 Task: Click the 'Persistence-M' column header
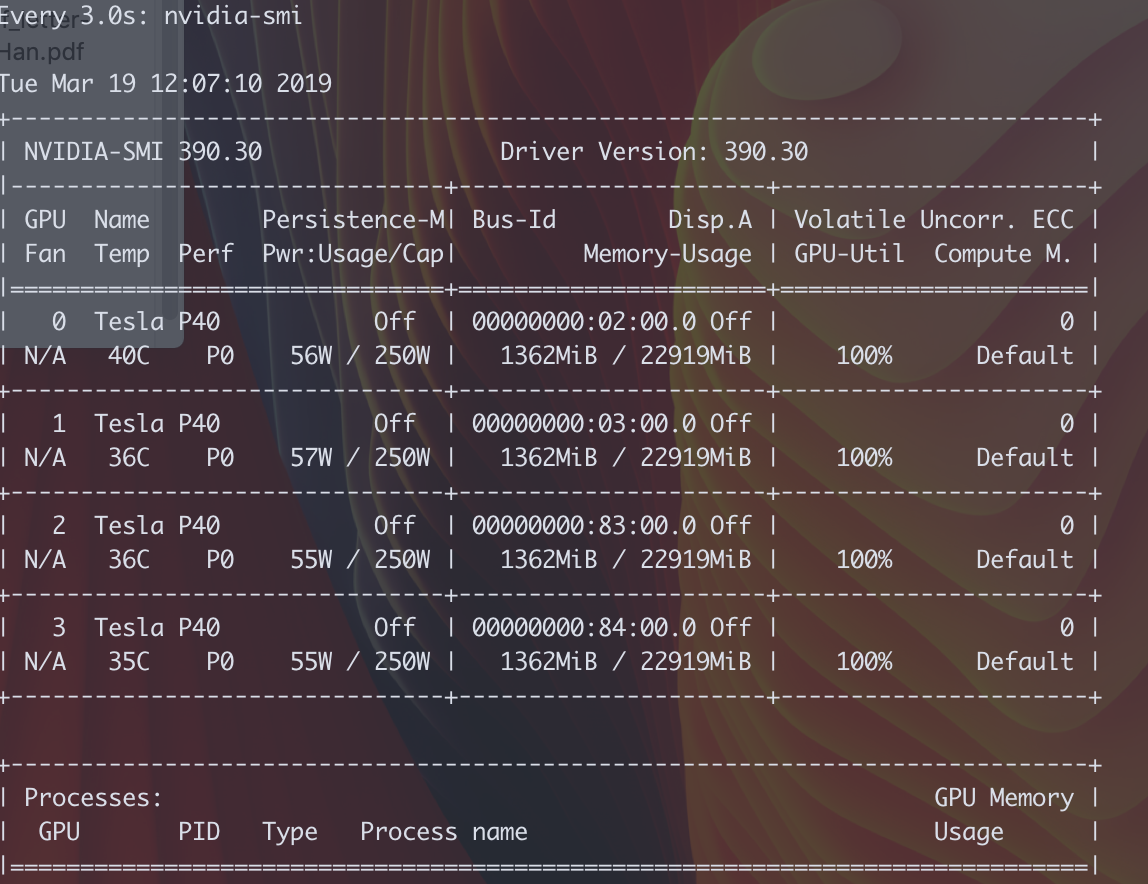pyautogui.click(x=353, y=220)
